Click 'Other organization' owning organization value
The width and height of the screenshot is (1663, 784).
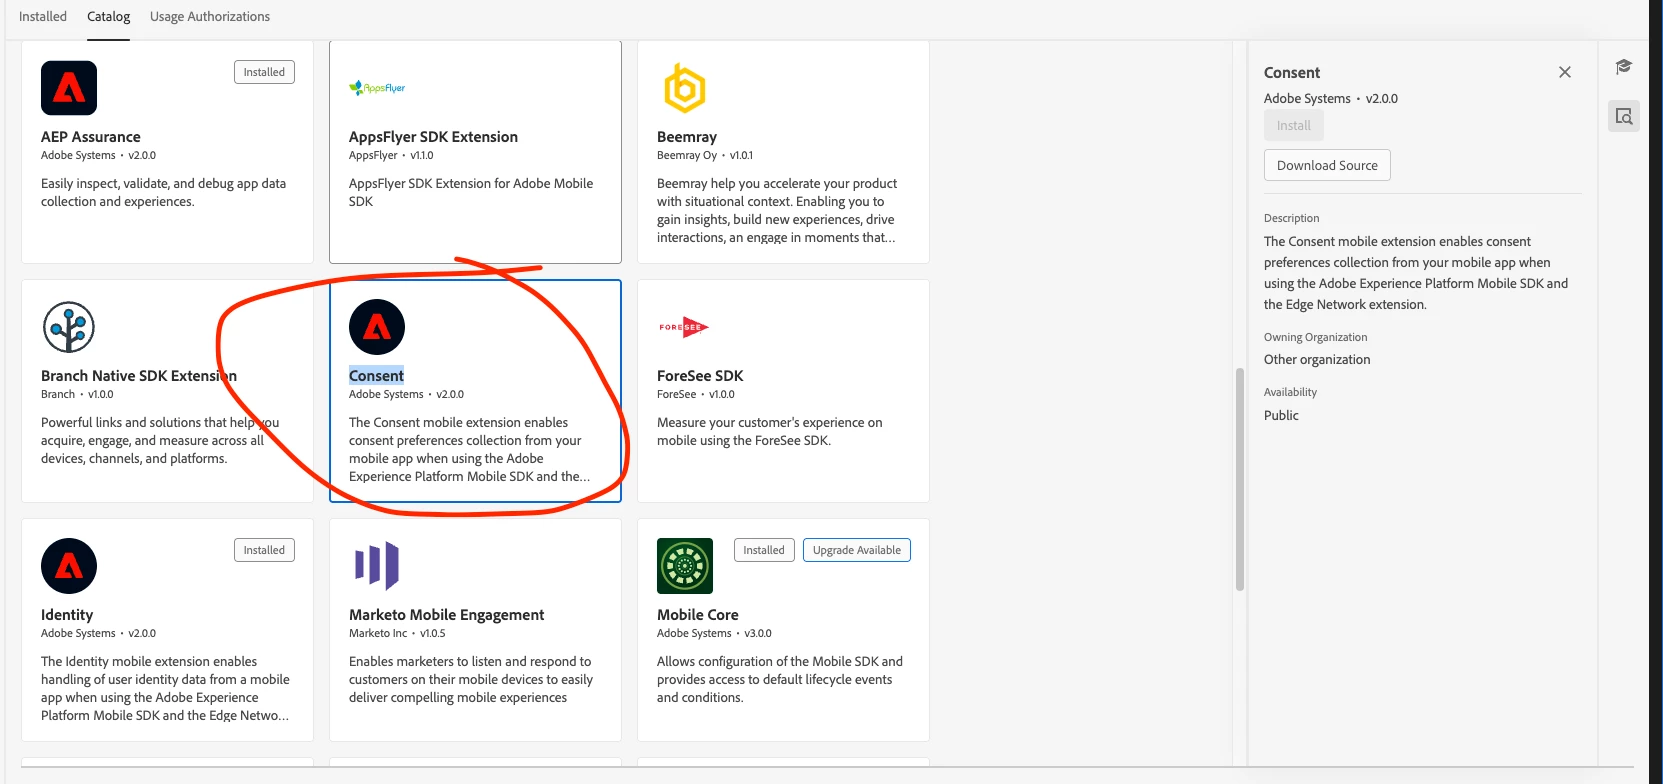pyautogui.click(x=1317, y=360)
